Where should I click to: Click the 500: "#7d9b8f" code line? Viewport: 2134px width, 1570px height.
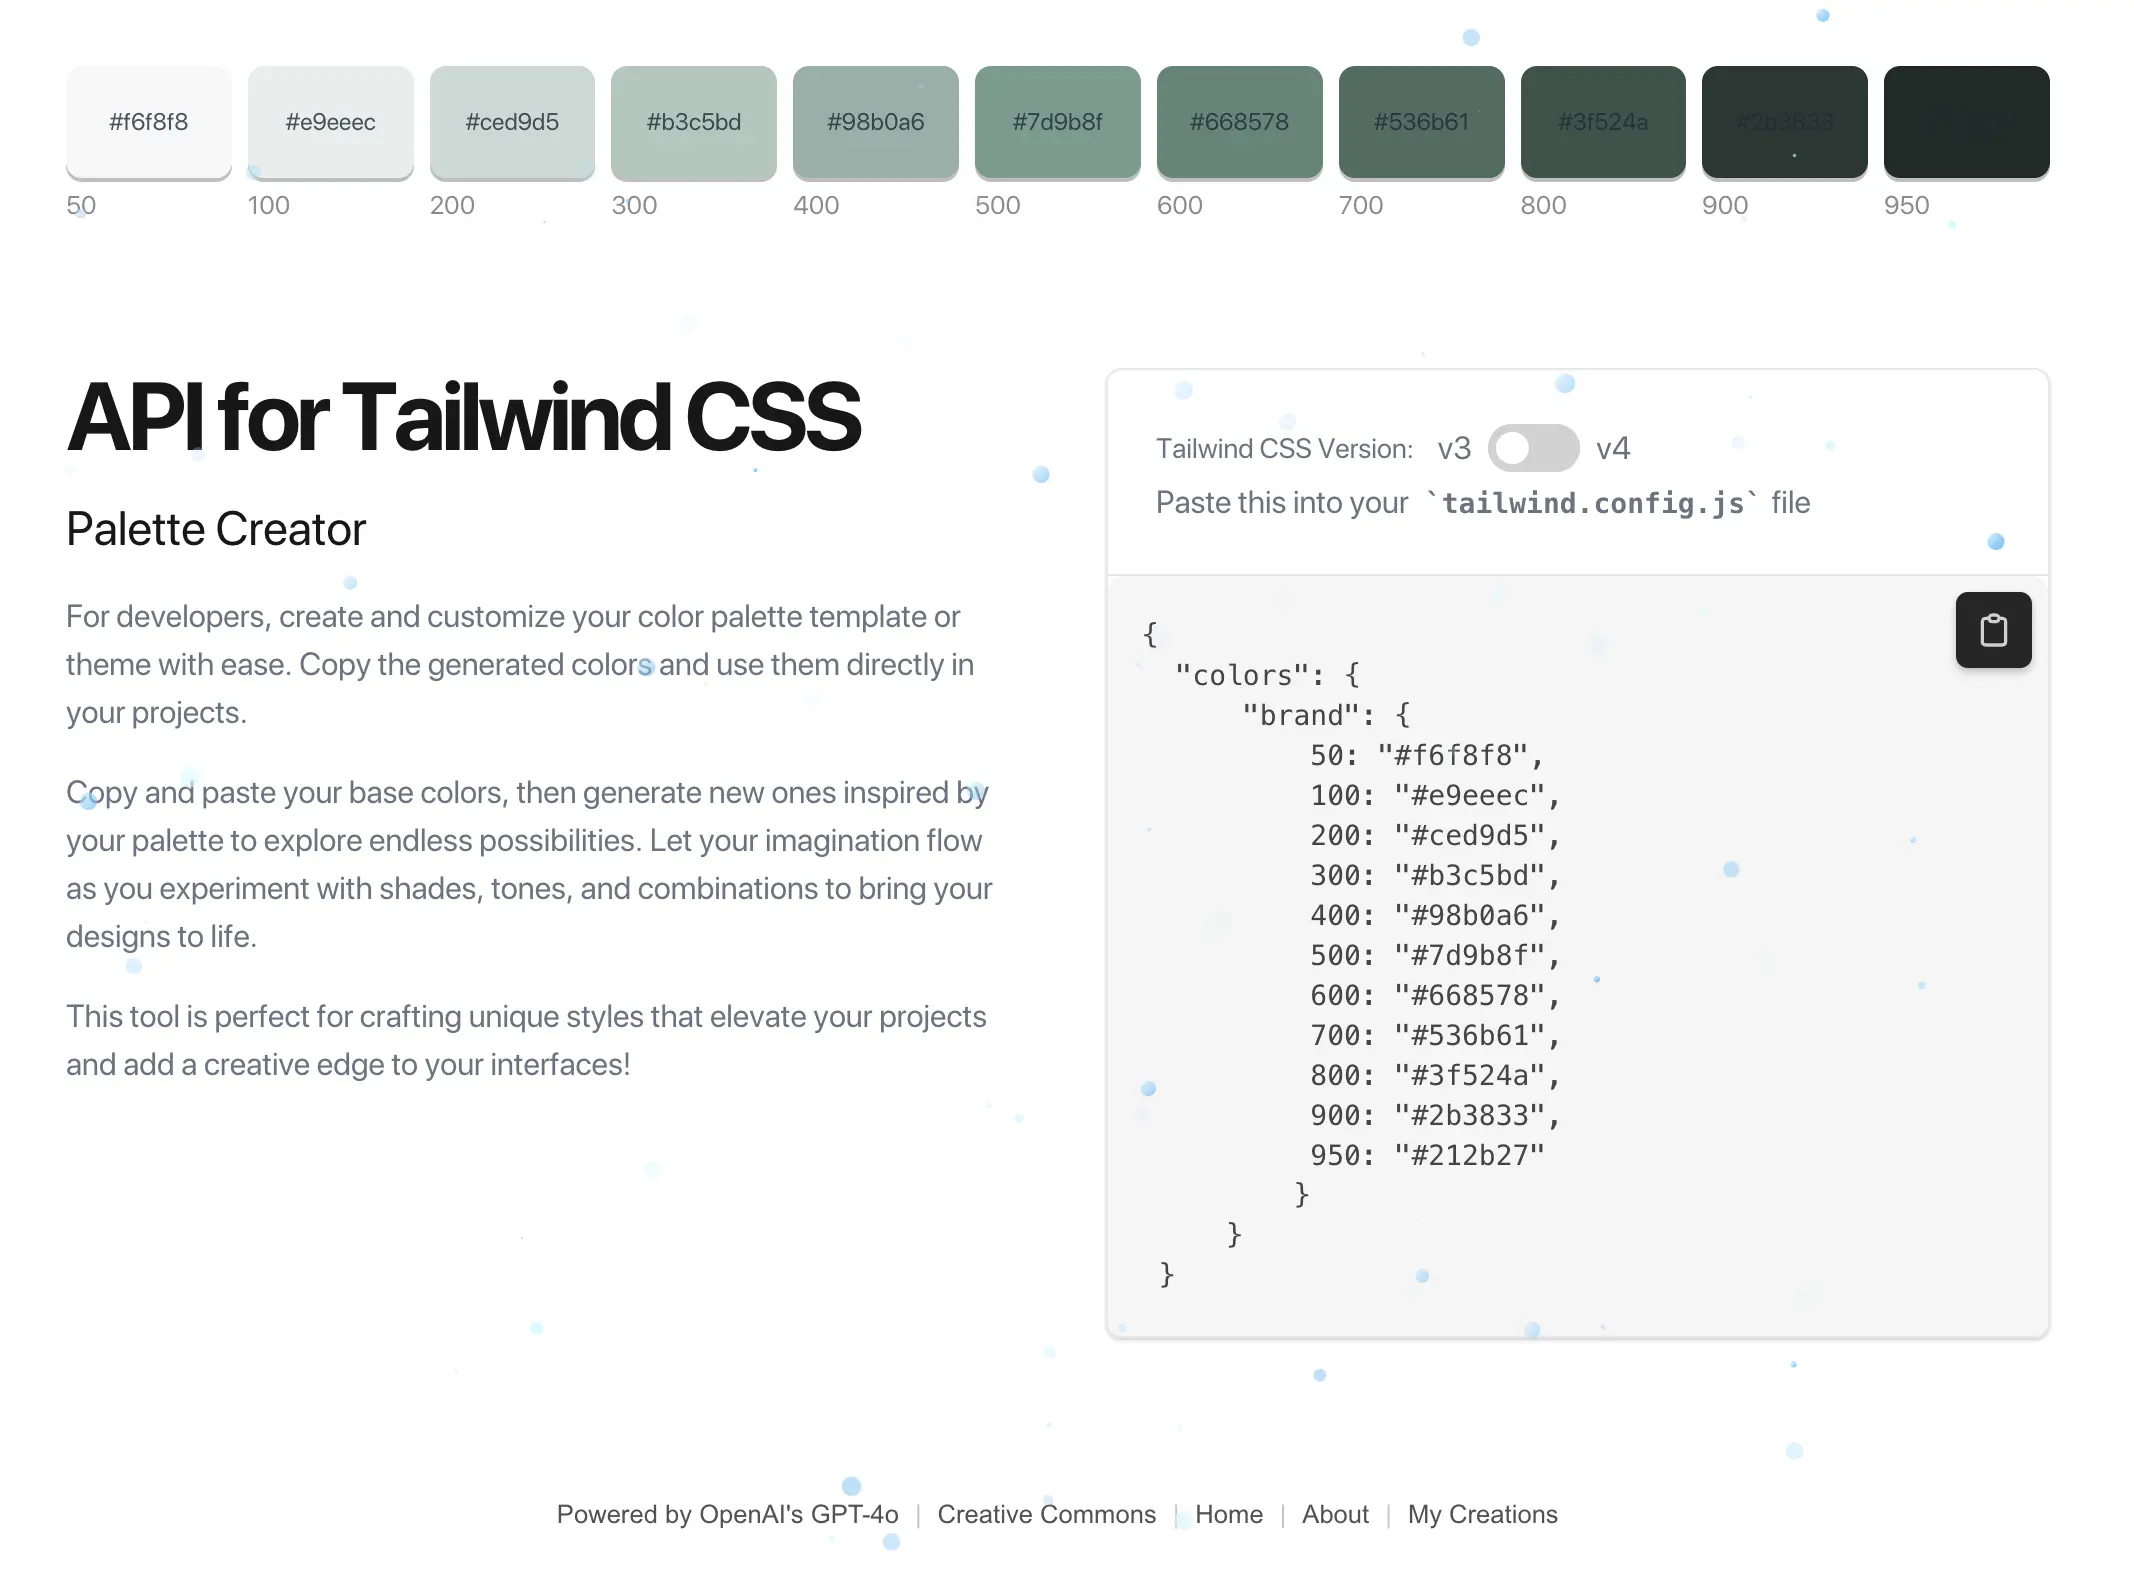click(1435, 955)
